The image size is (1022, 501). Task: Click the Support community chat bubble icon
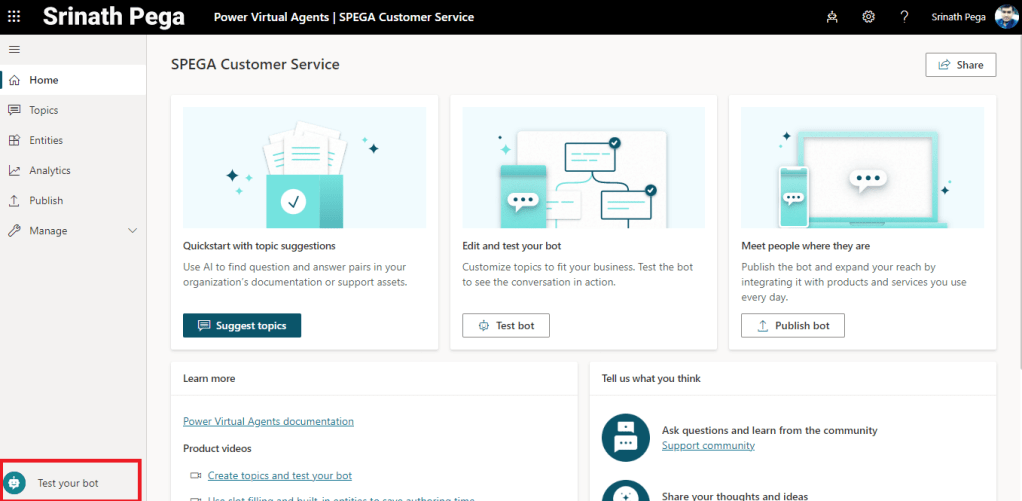pos(626,437)
